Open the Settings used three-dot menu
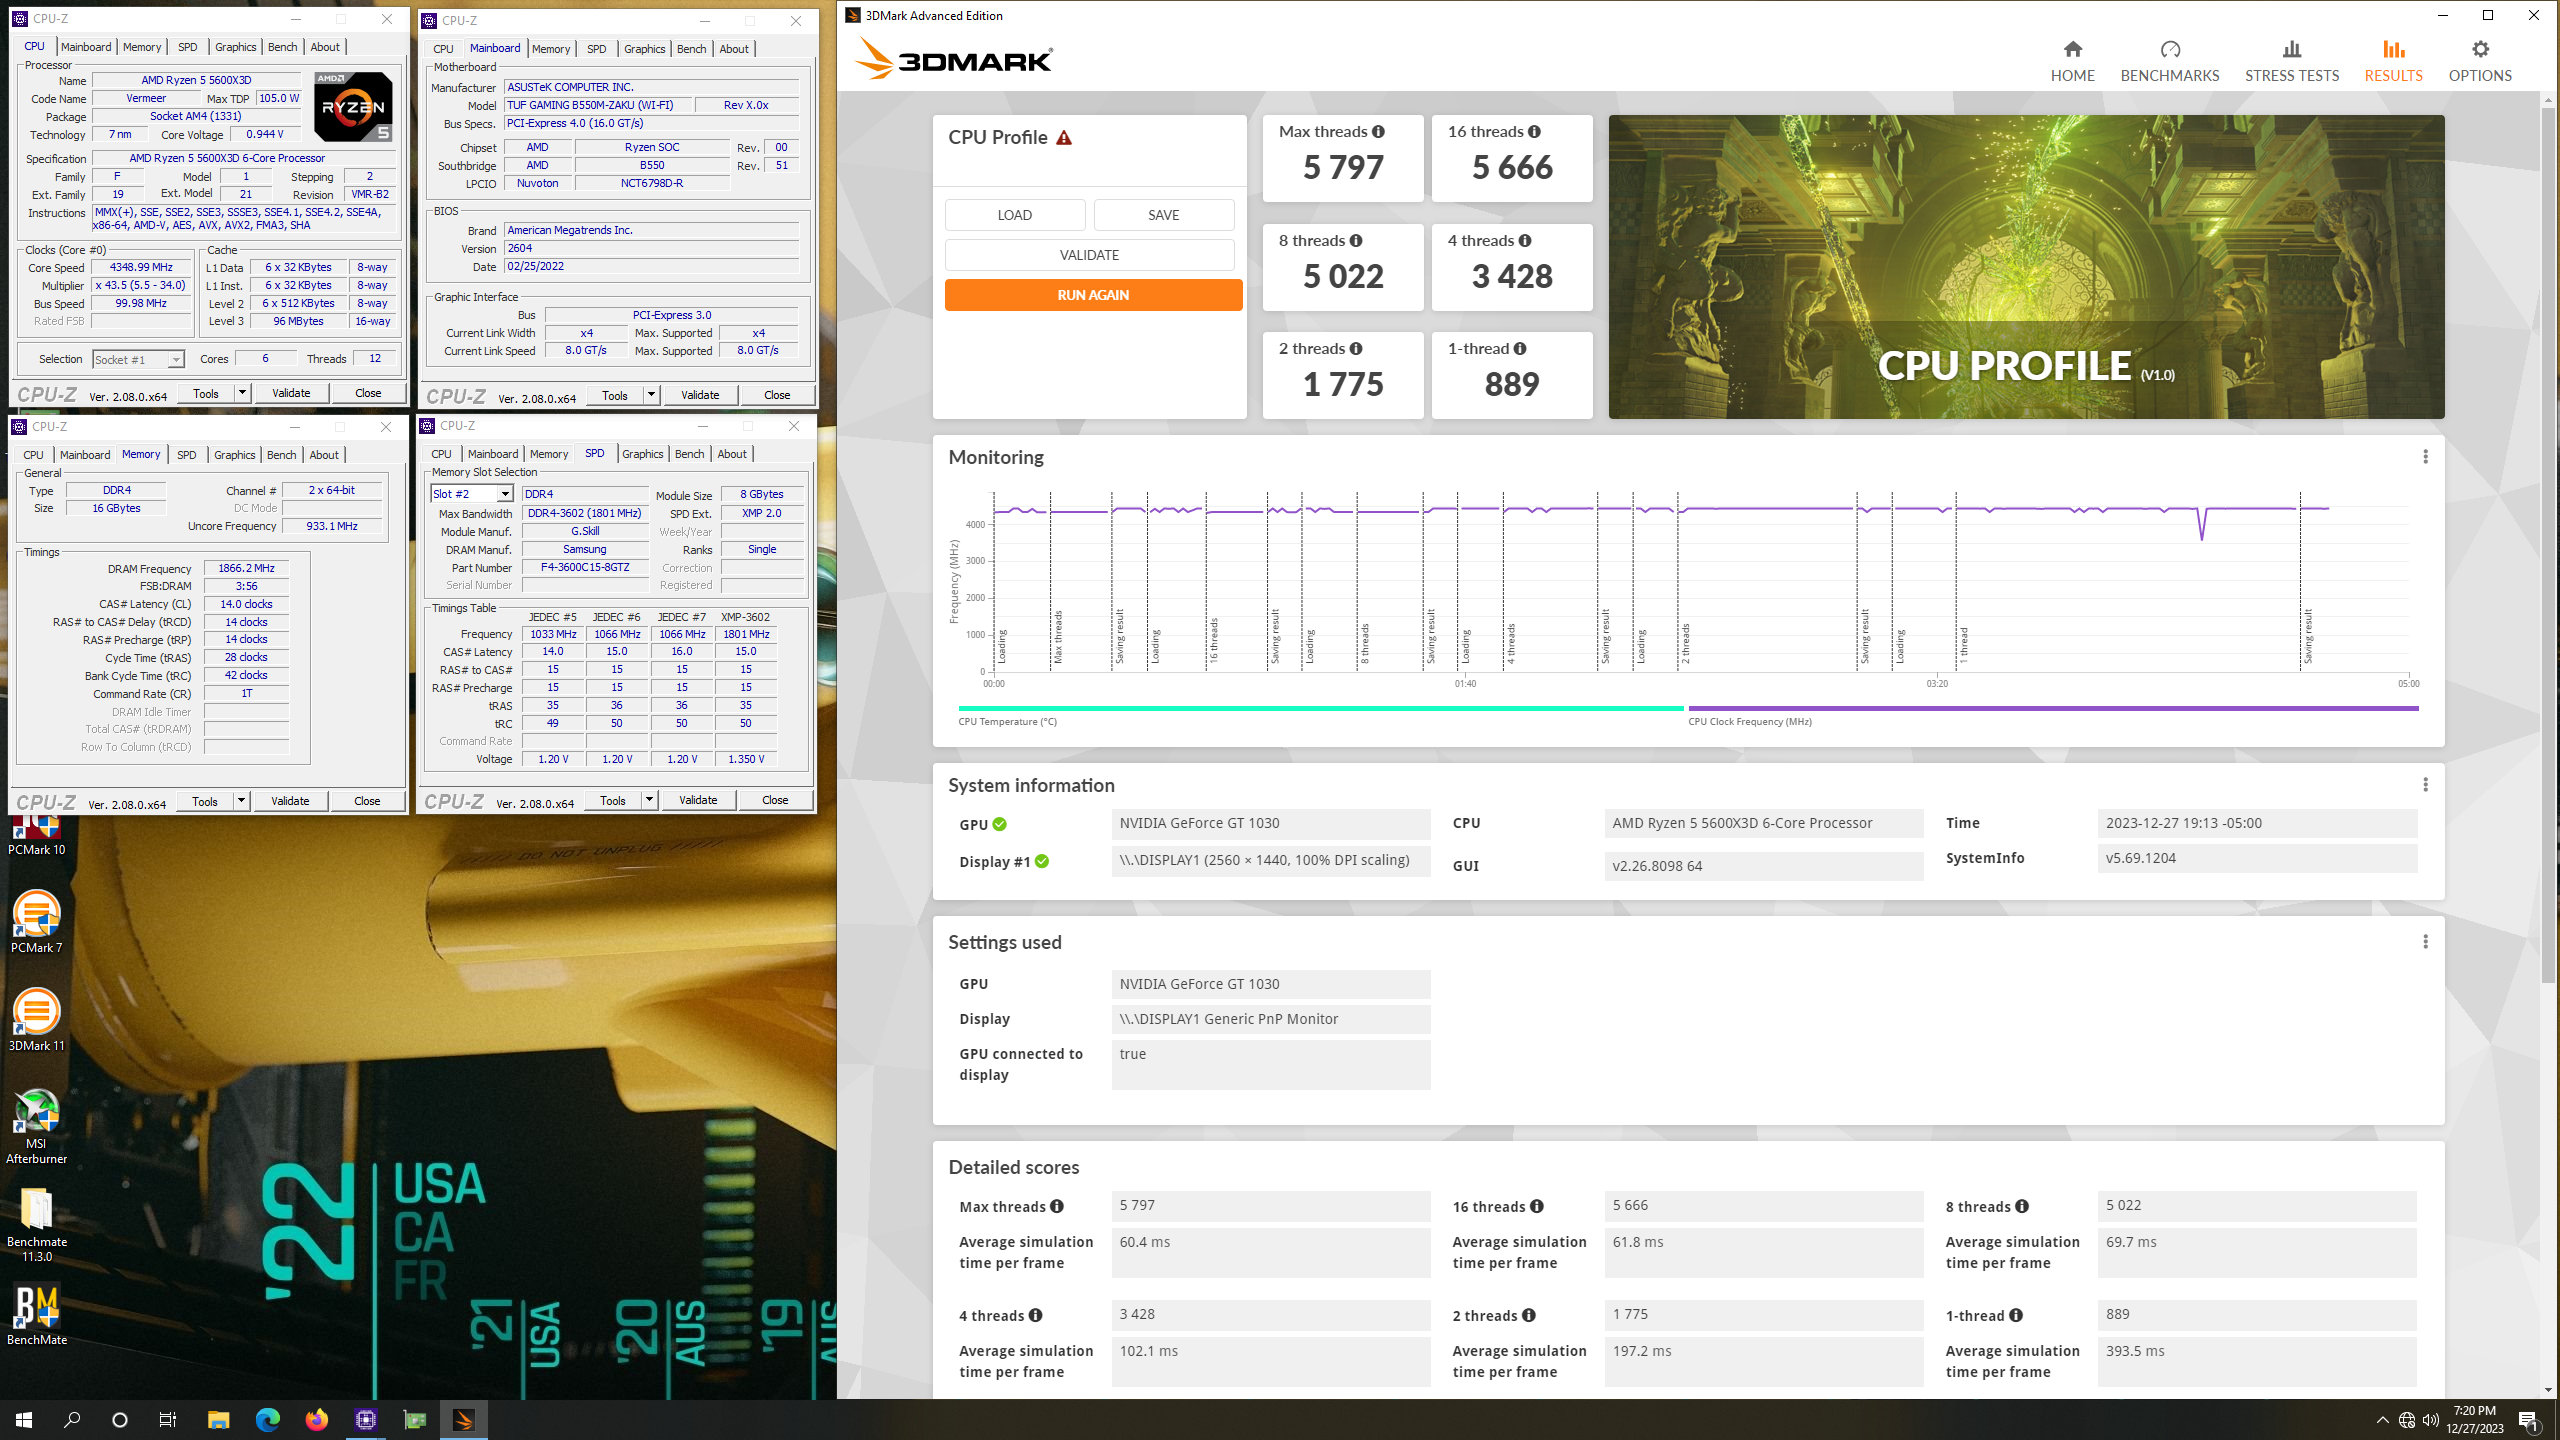This screenshot has height=1440, width=2560. pyautogui.click(x=2425, y=942)
